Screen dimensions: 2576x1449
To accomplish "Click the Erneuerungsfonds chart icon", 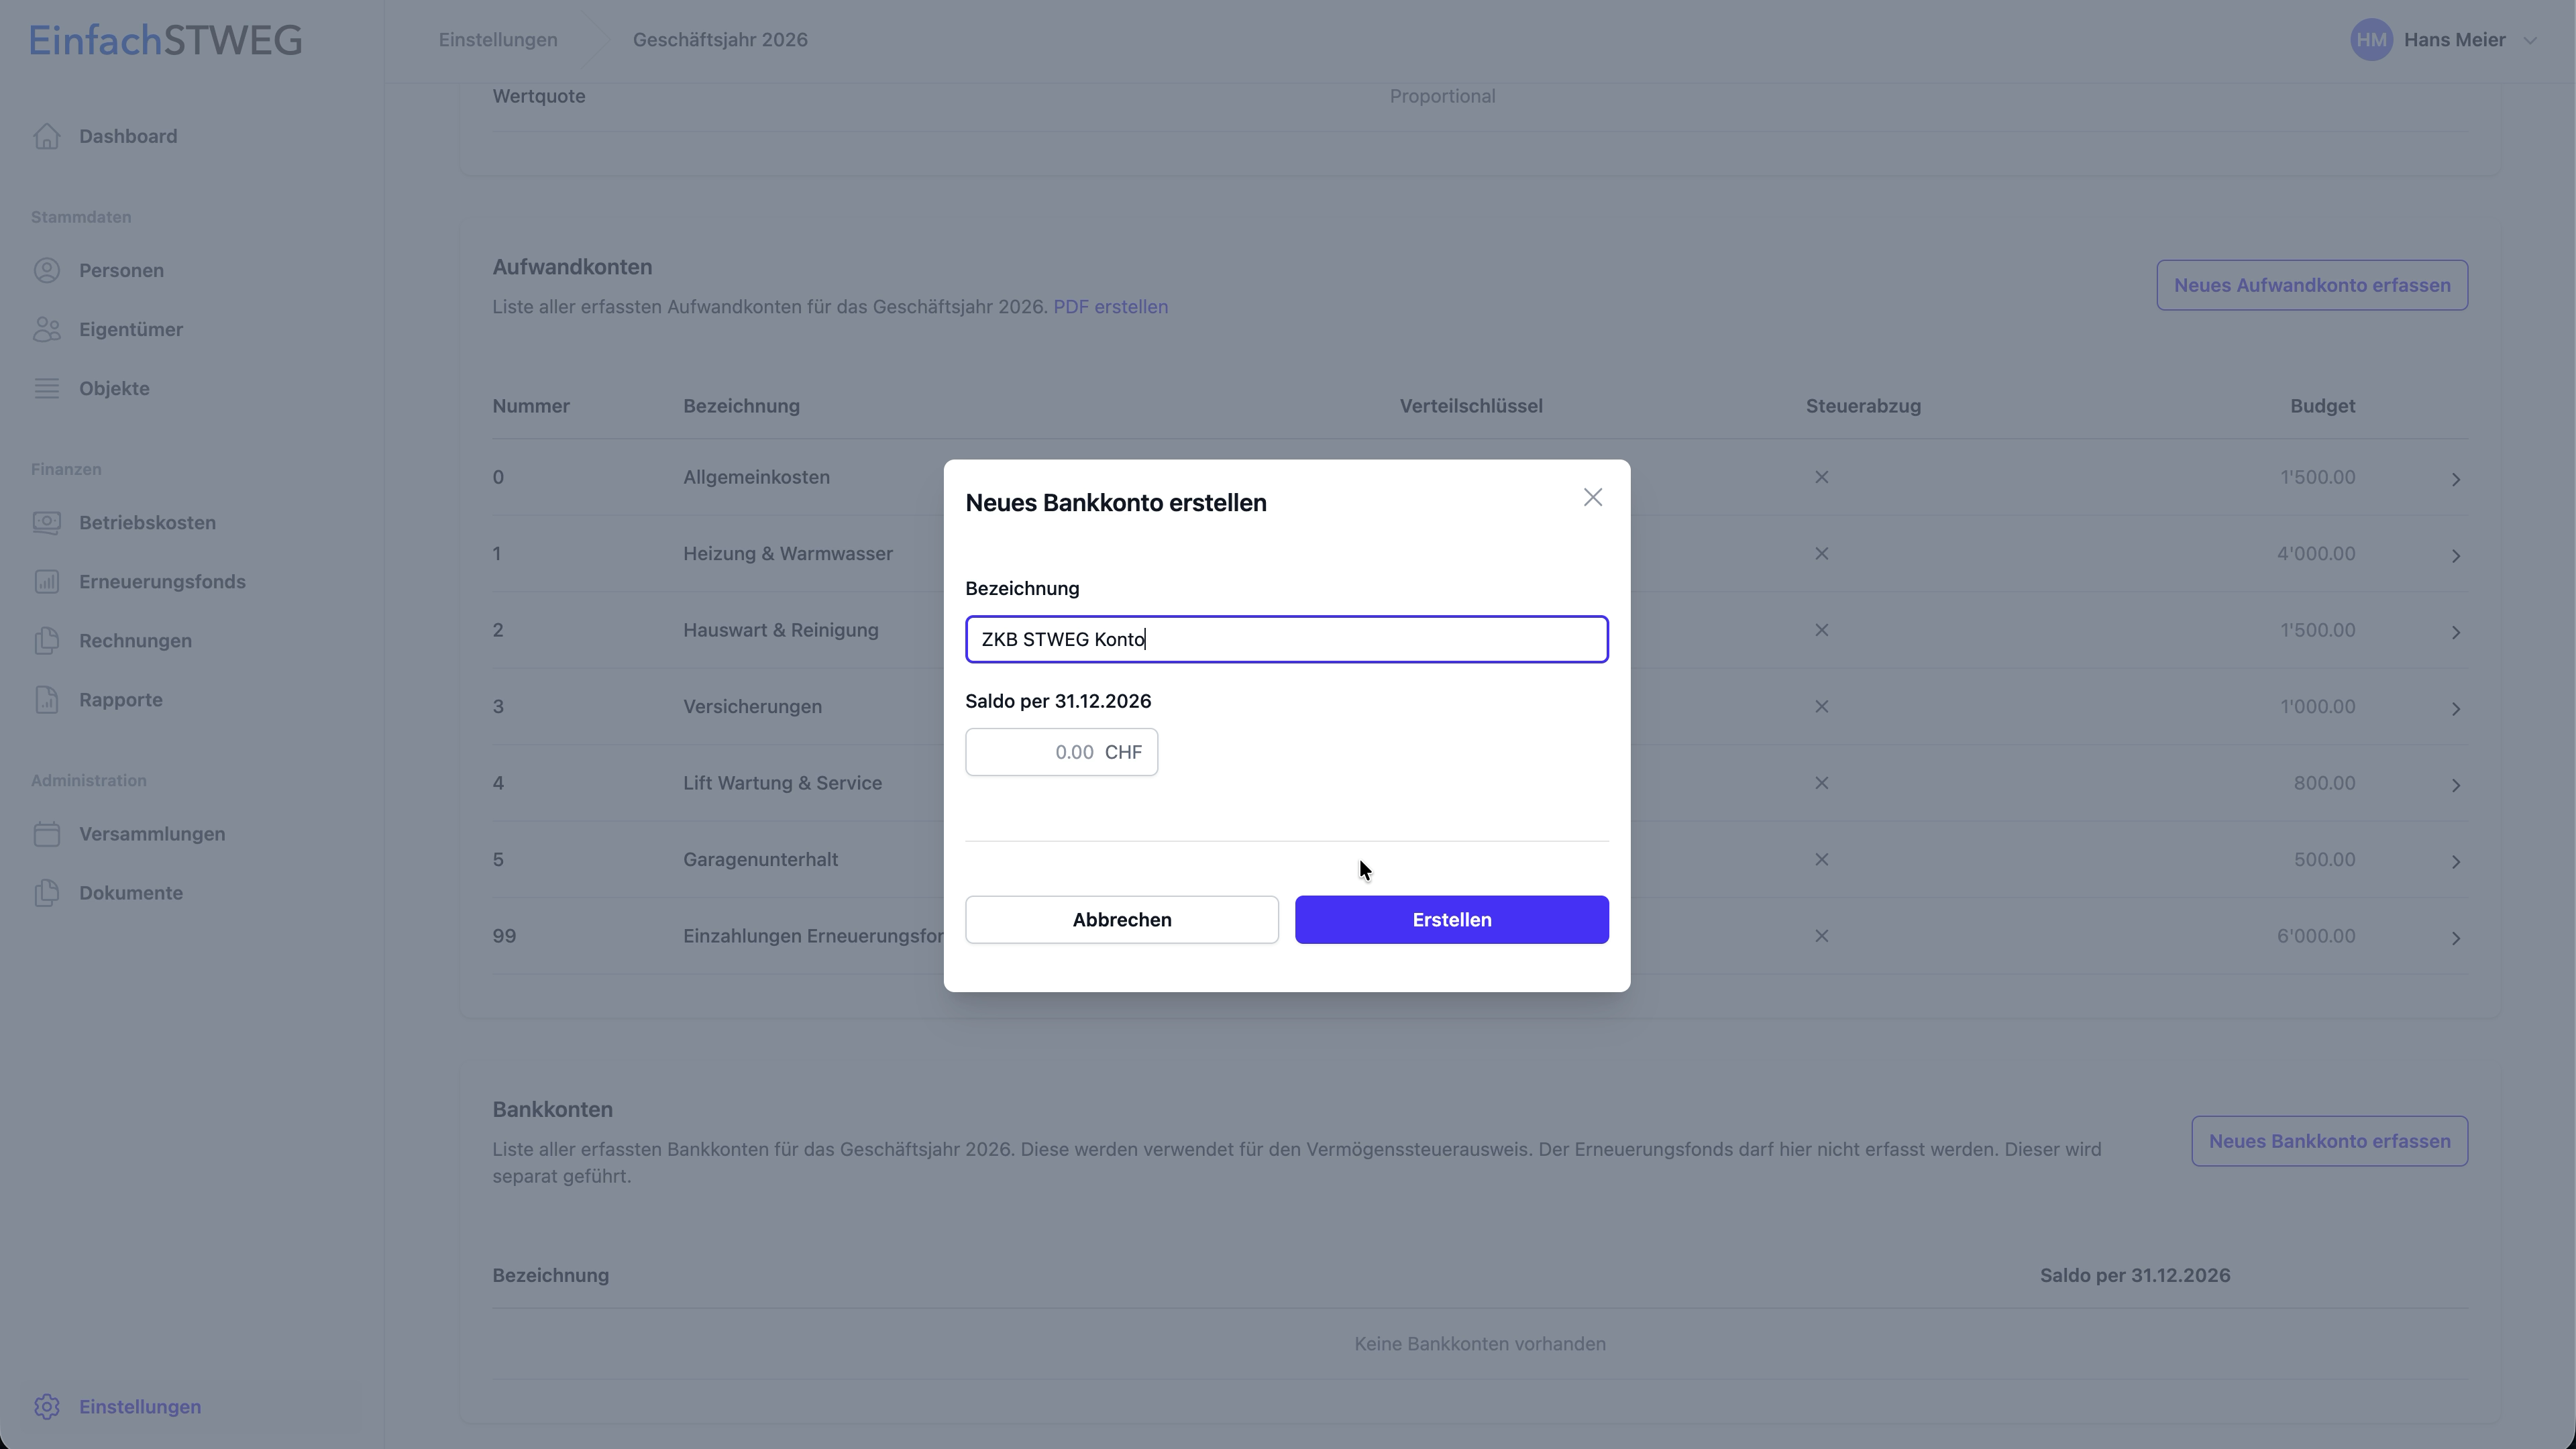I will (x=47, y=581).
